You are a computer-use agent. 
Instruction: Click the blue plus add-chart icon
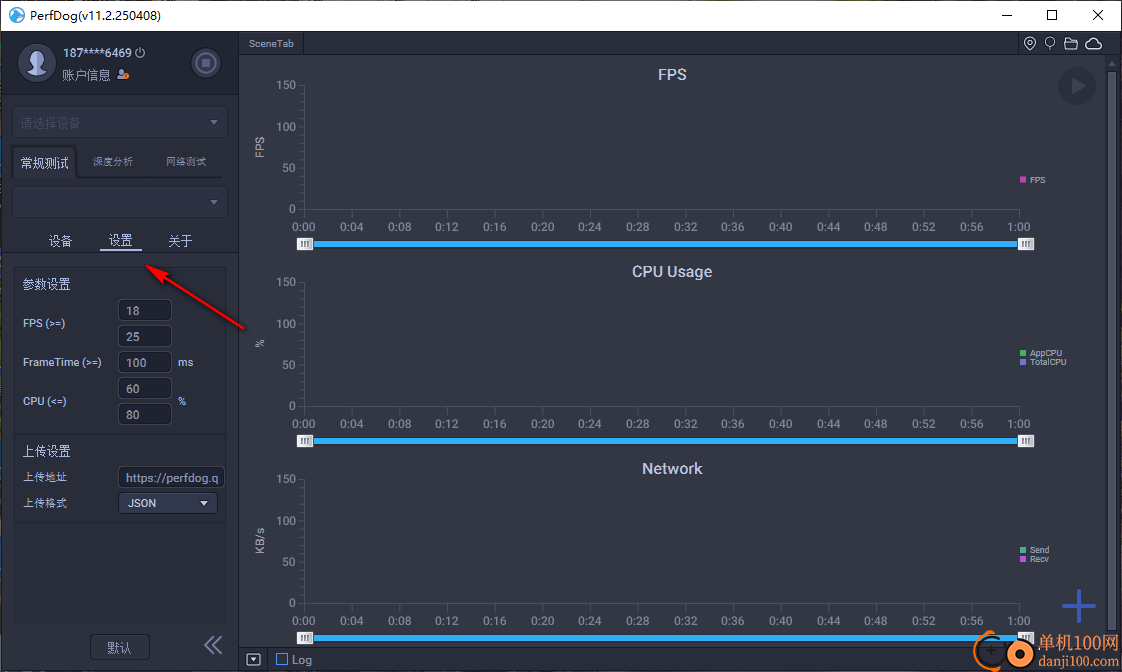click(1078, 605)
